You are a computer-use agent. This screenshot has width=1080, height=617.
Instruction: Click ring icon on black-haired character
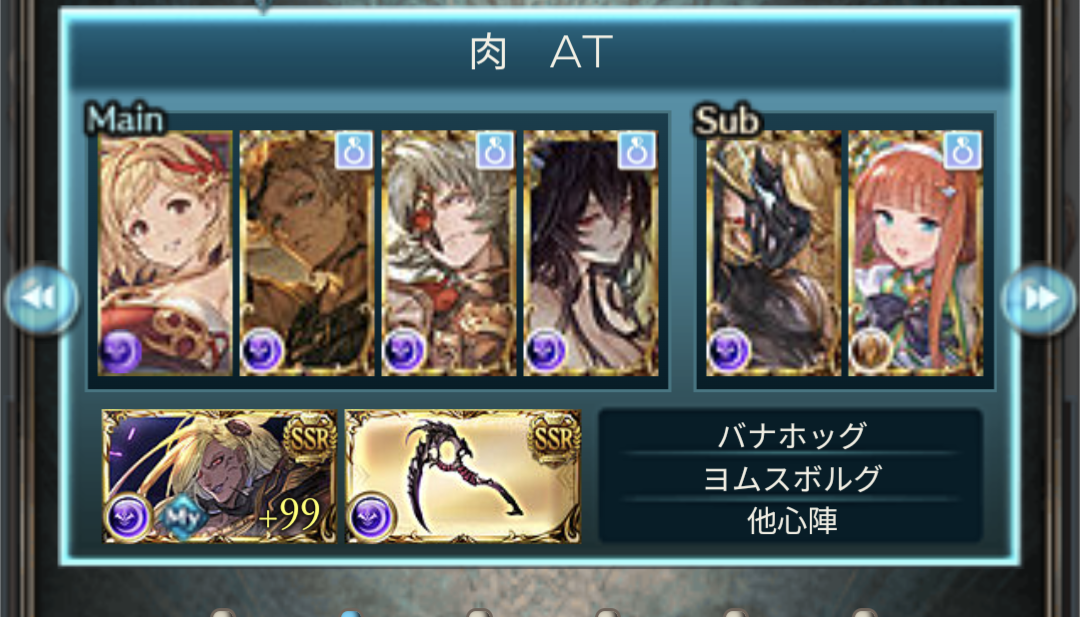(637, 149)
